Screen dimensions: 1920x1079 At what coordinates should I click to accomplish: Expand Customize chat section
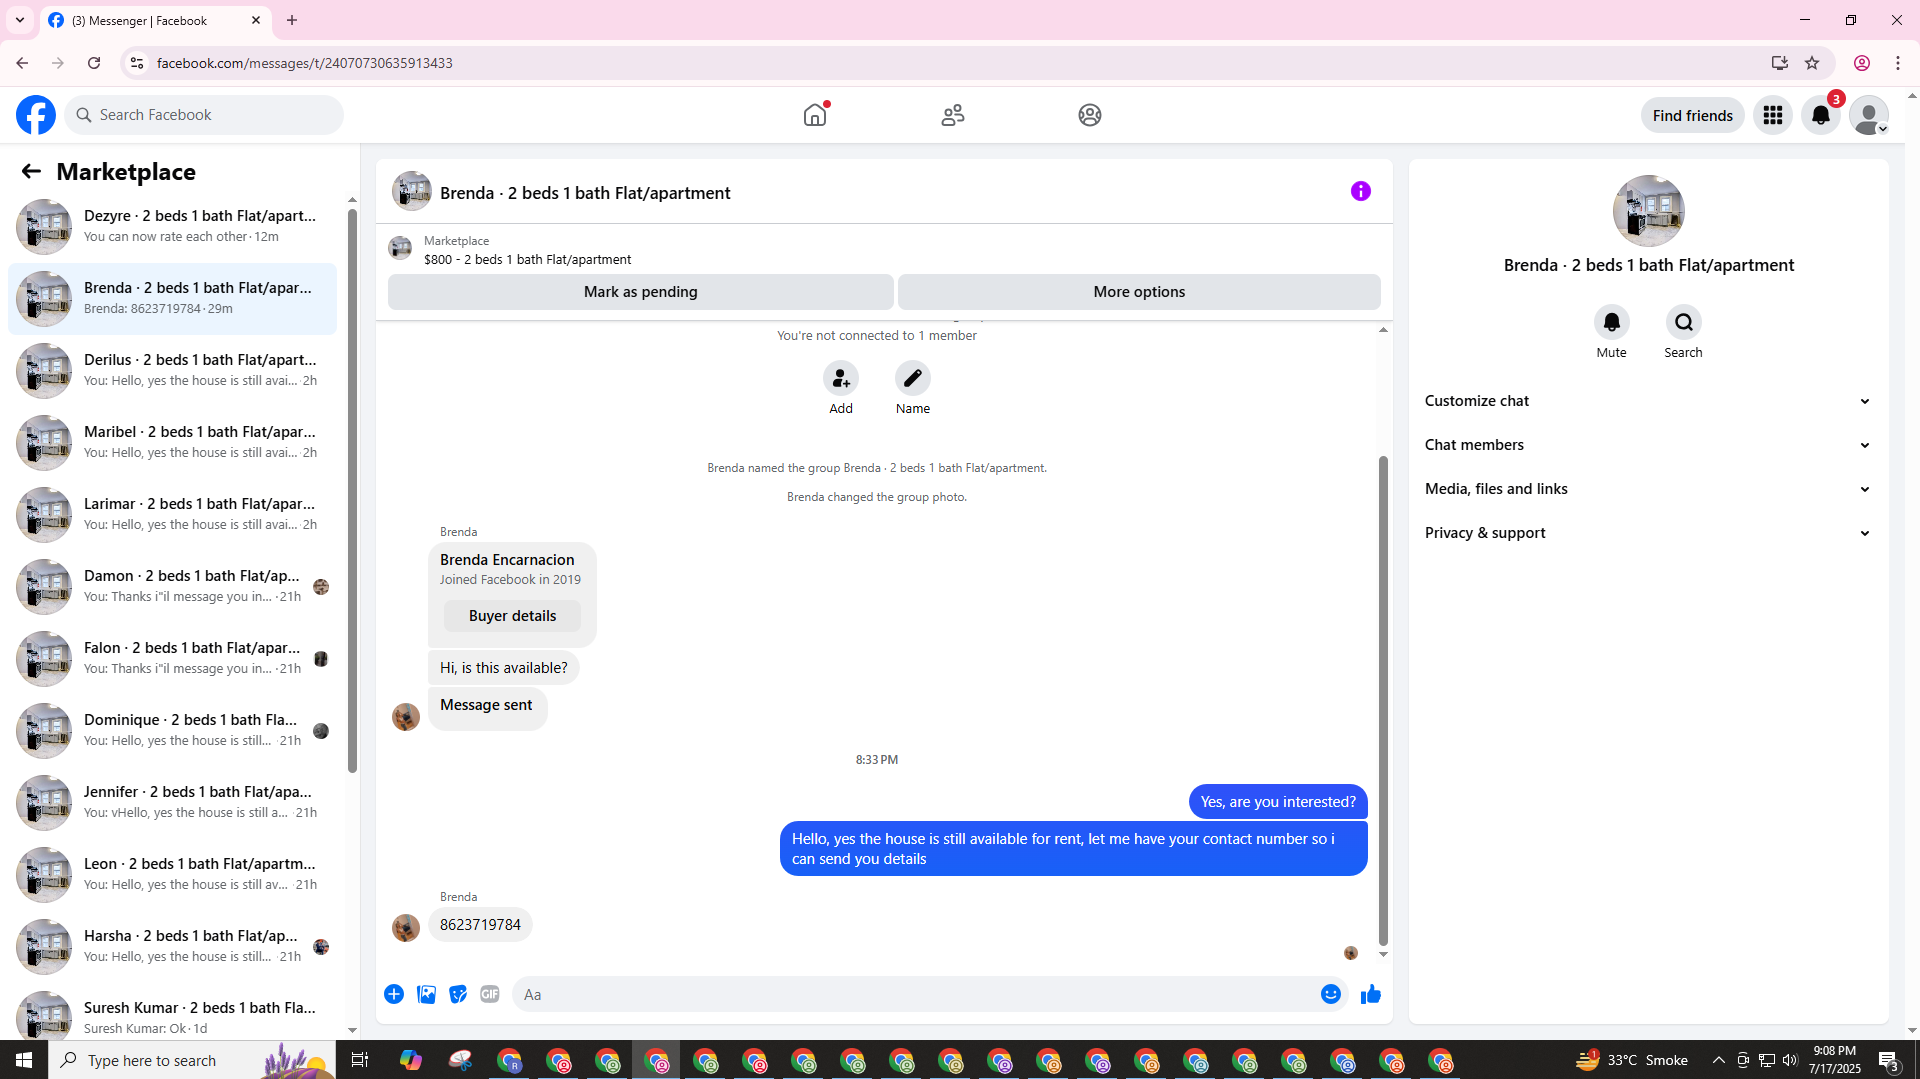(x=1649, y=401)
